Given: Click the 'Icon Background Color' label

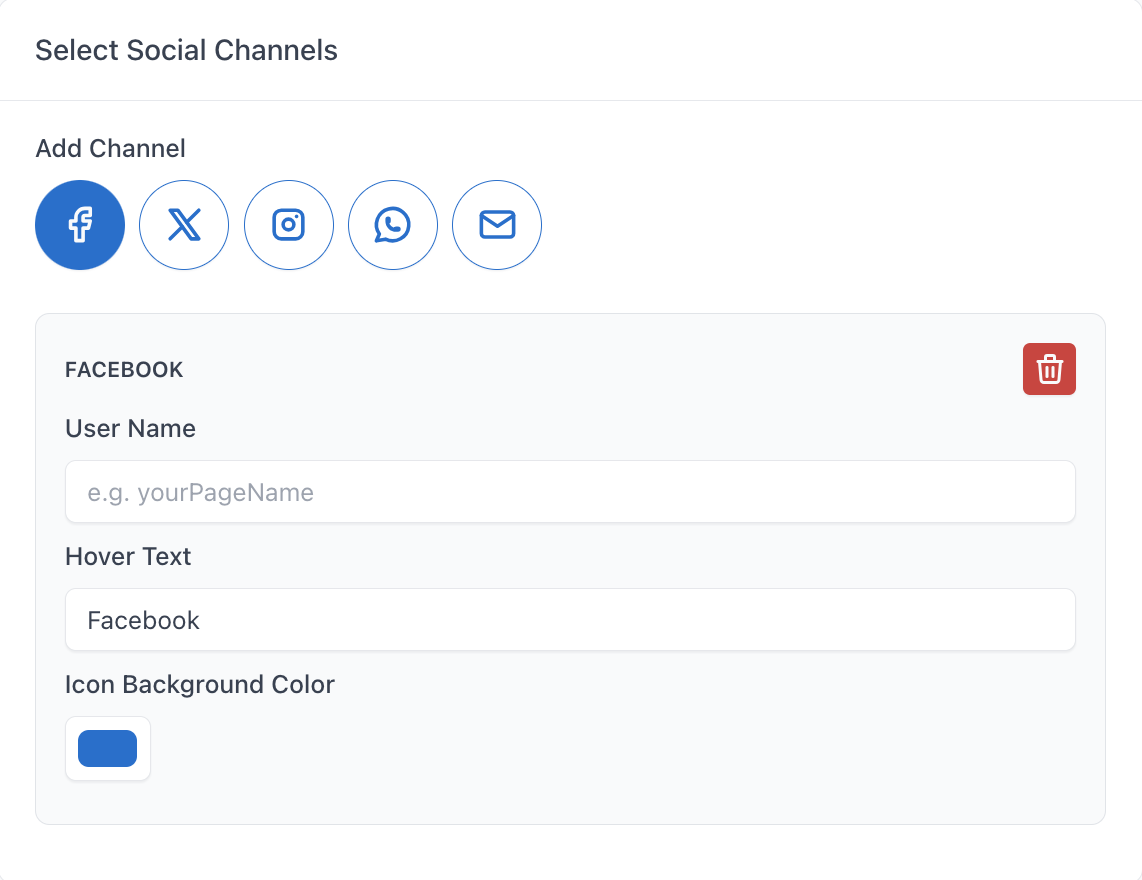Looking at the screenshot, I should click(200, 685).
